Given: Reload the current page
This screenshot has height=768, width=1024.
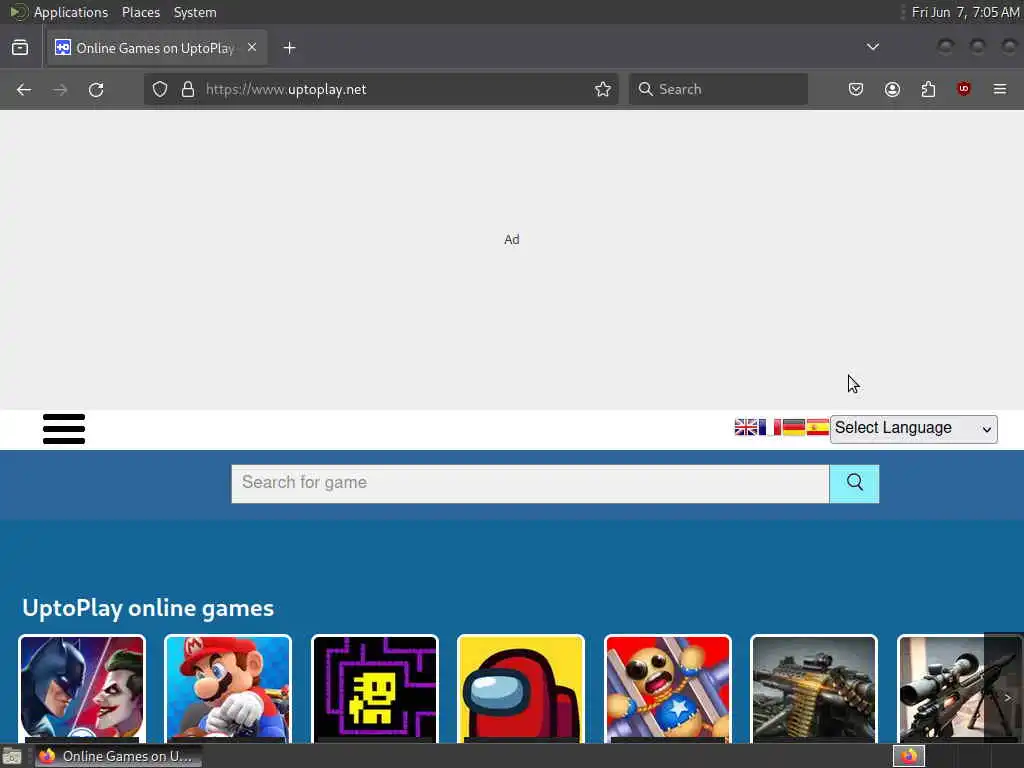Looking at the screenshot, I should click(96, 89).
